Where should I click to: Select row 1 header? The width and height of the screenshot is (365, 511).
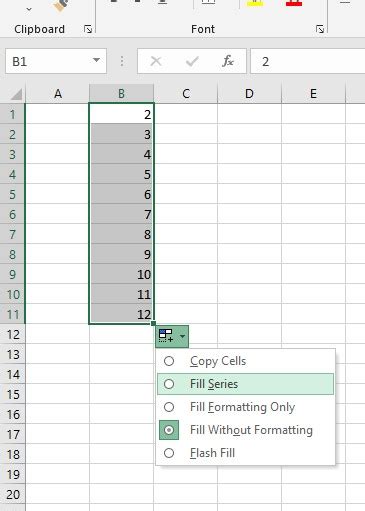pyautogui.click(x=12, y=114)
